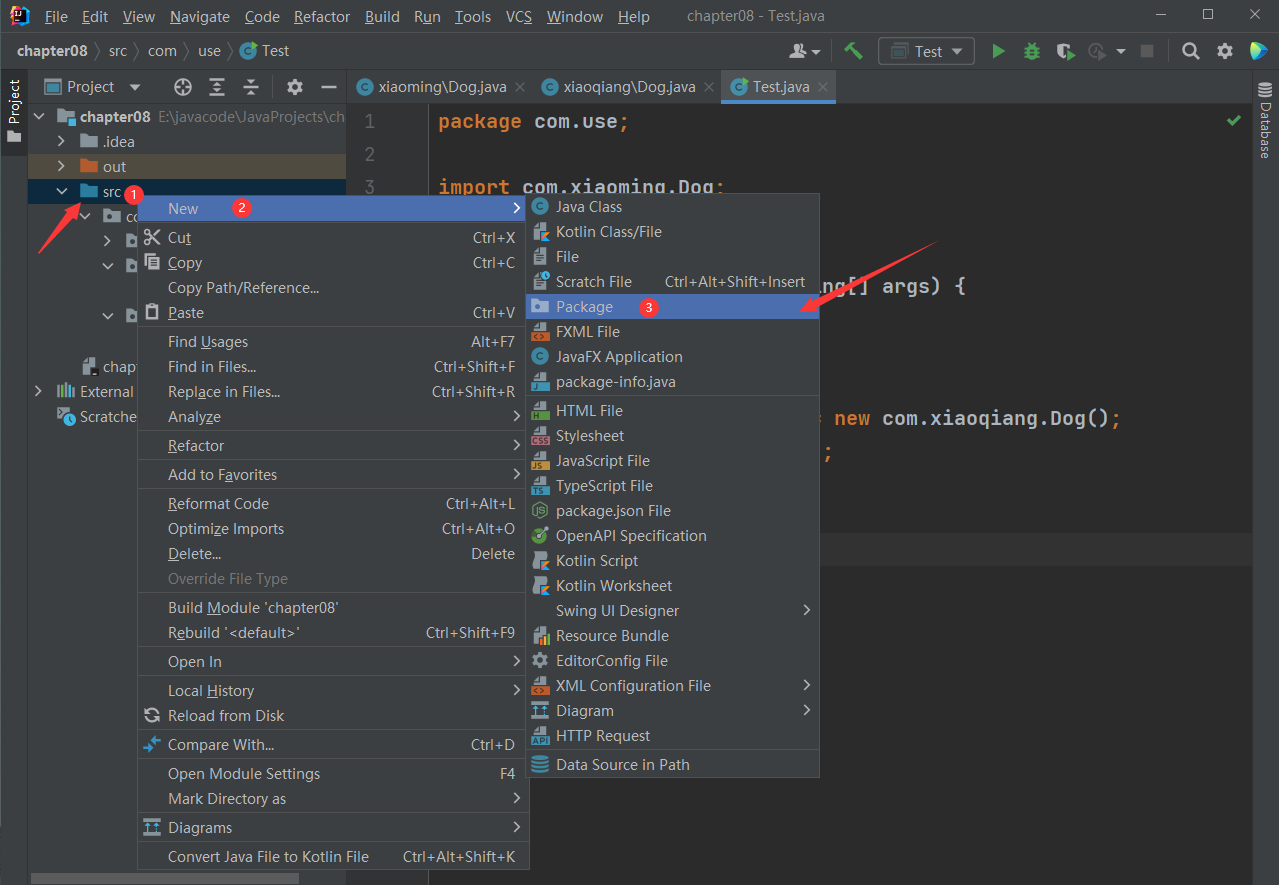Screen dimensions: 1279x885
Task: Select Kotlin Class/File from New submenu
Action: pyautogui.click(x=672, y=232)
